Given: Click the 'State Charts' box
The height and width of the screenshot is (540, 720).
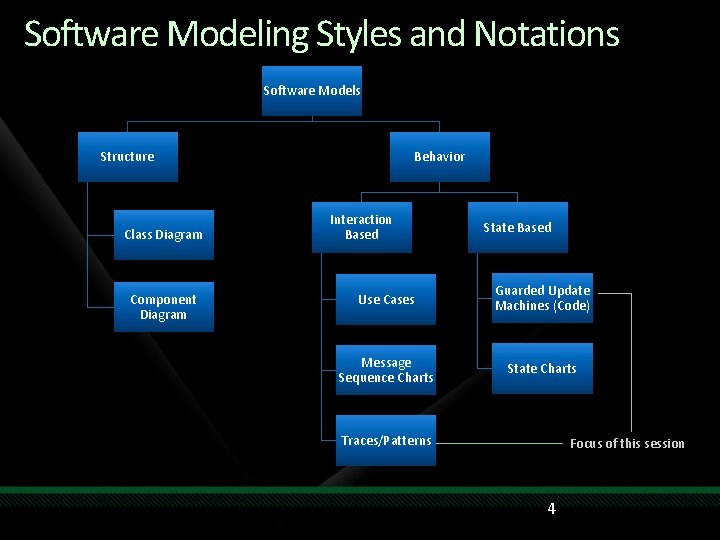Looking at the screenshot, I should click(542, 368).
